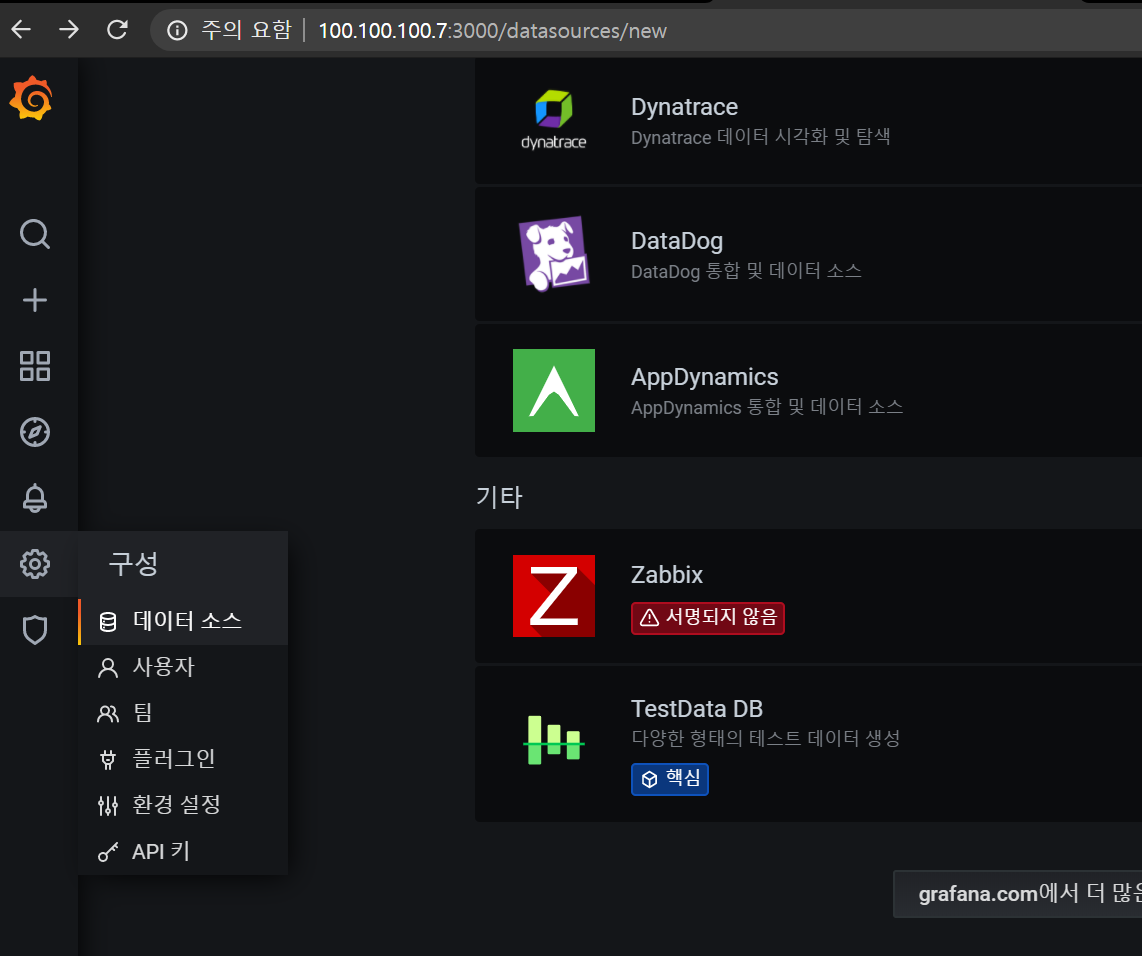The height and width of the screenshot is (956, 1142).
Task: Click the Grafana logo home icon
Action: (x=31, y=98)
